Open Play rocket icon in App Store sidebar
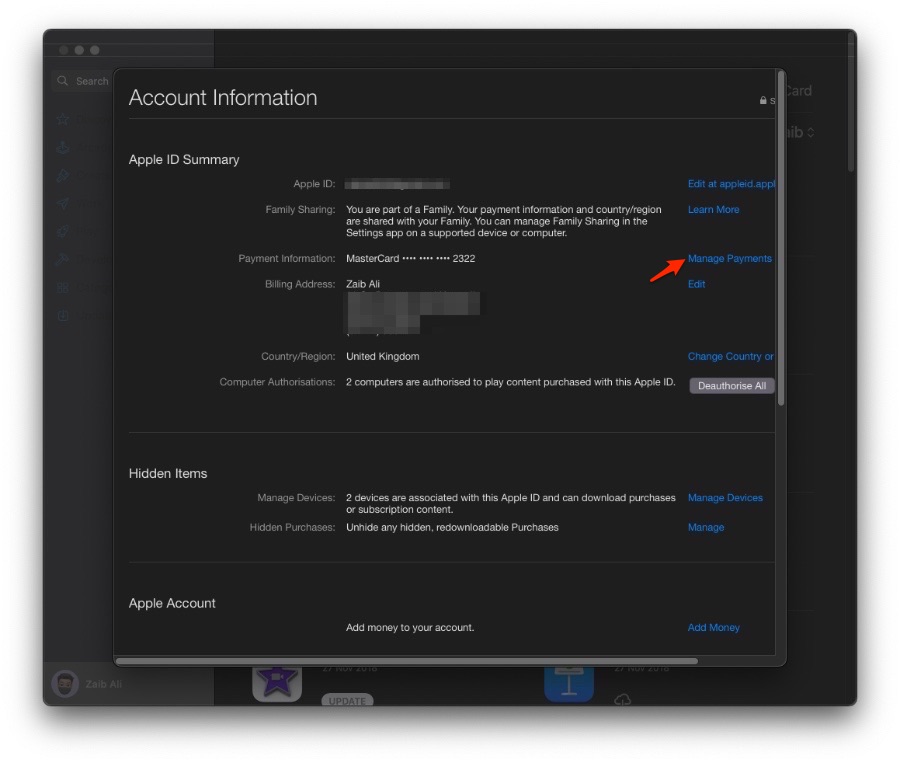The height and width of the screenshot is (763, 900). tap(63, 231)
